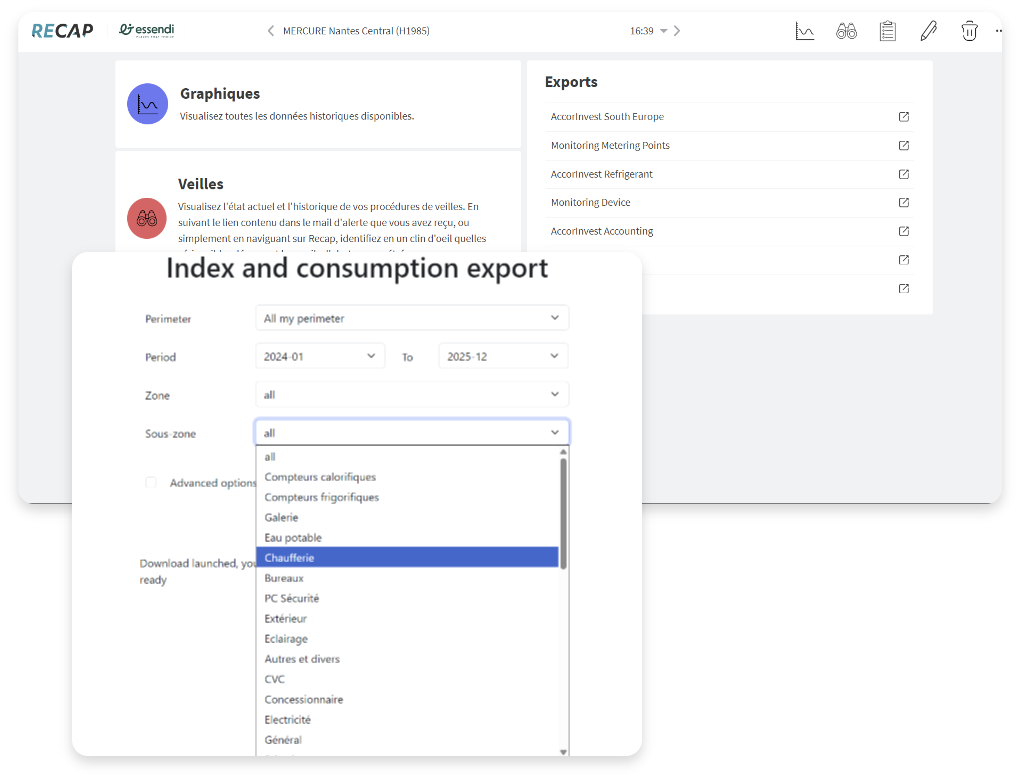Choose Compteurs calorifiques in the list
This screenshot has height=780, width=1020.
(x=320, y=477)
